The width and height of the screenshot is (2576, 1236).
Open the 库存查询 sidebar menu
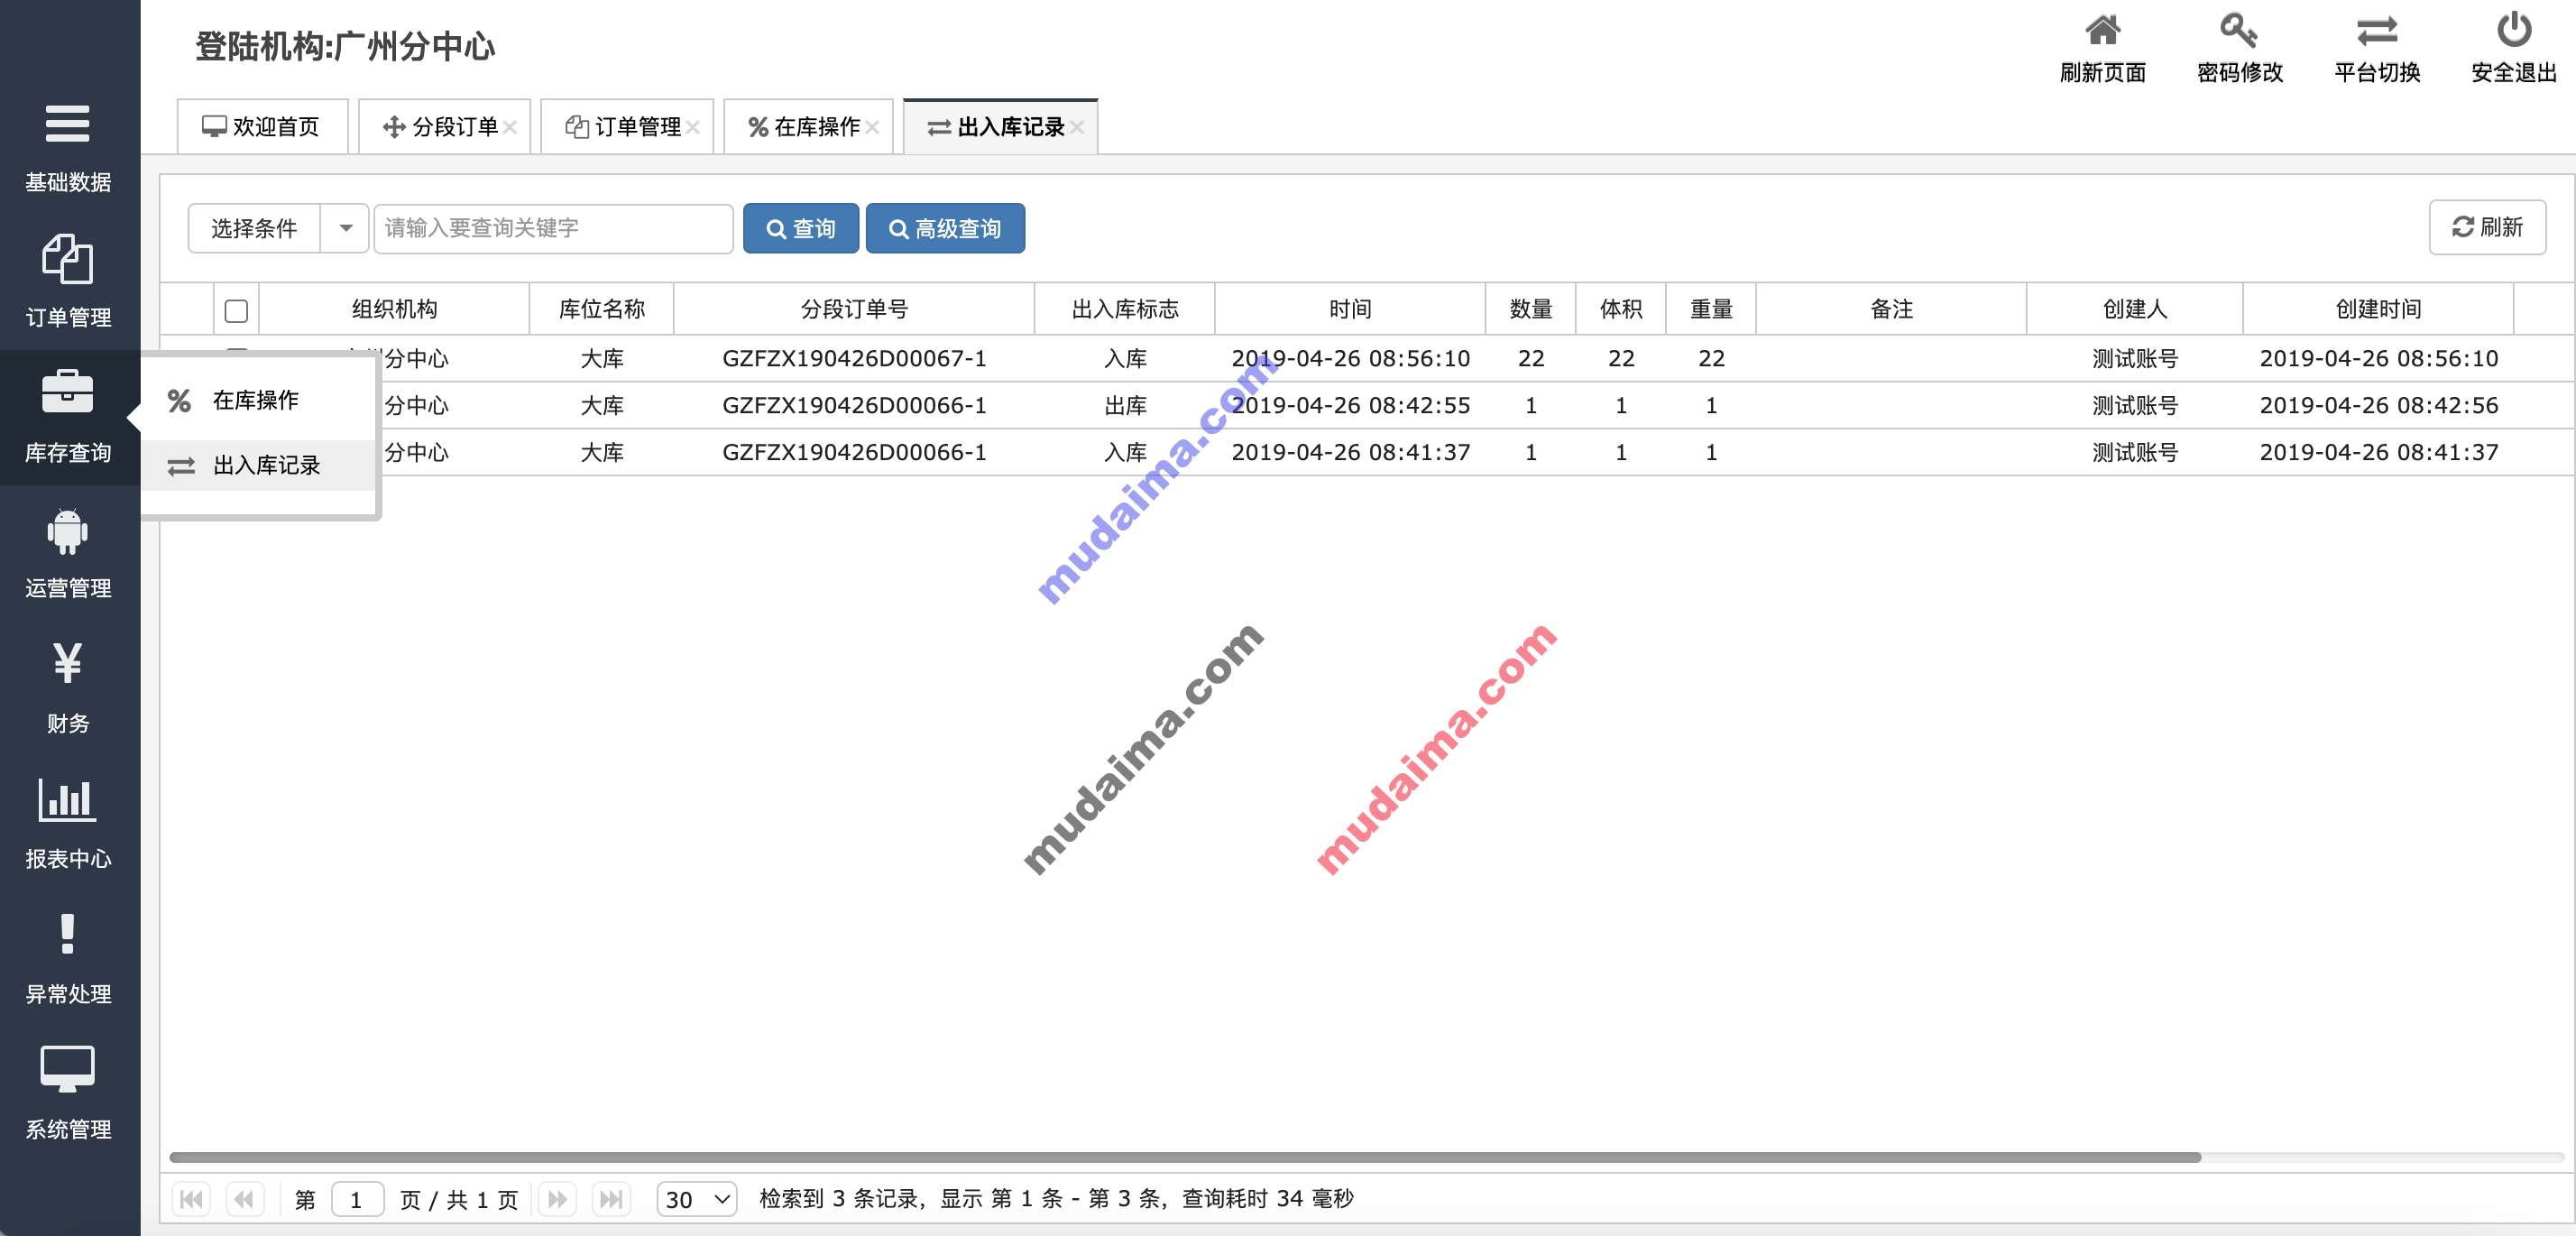coord(68,417)
